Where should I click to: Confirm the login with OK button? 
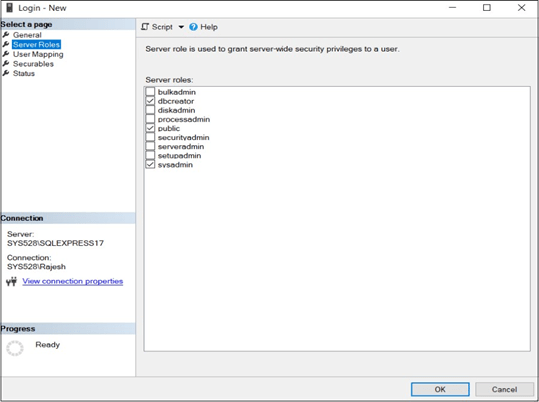[x=440, y=389]
